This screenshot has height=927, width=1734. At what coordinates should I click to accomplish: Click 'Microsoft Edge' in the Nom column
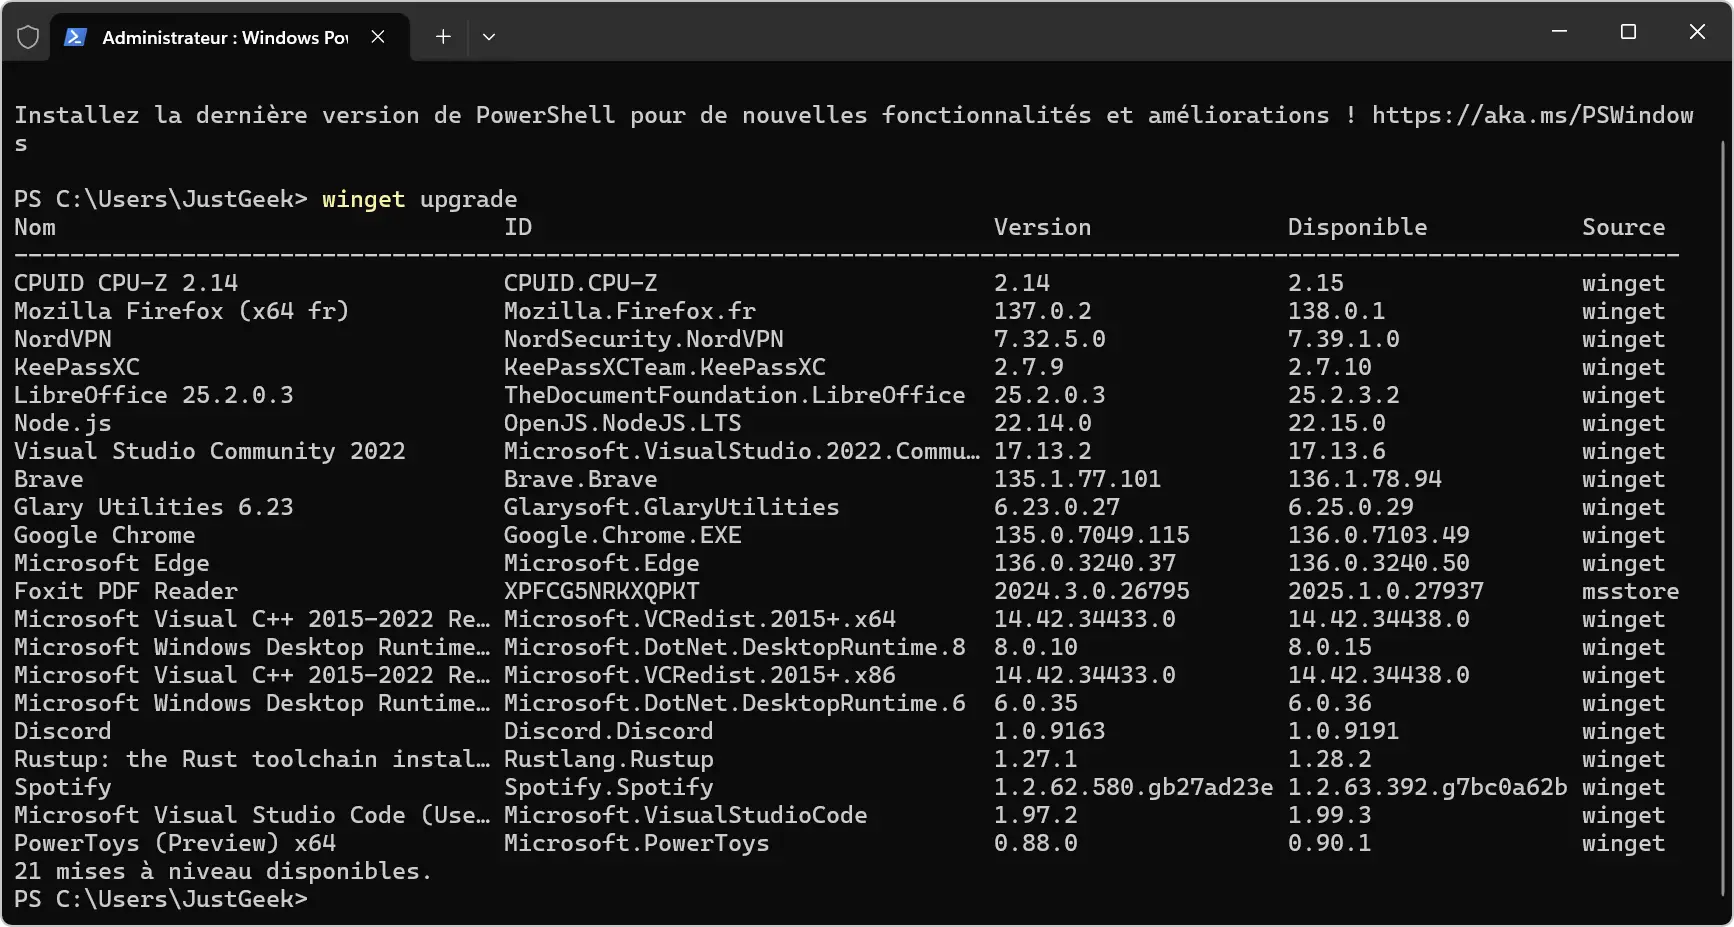point(112,563)
